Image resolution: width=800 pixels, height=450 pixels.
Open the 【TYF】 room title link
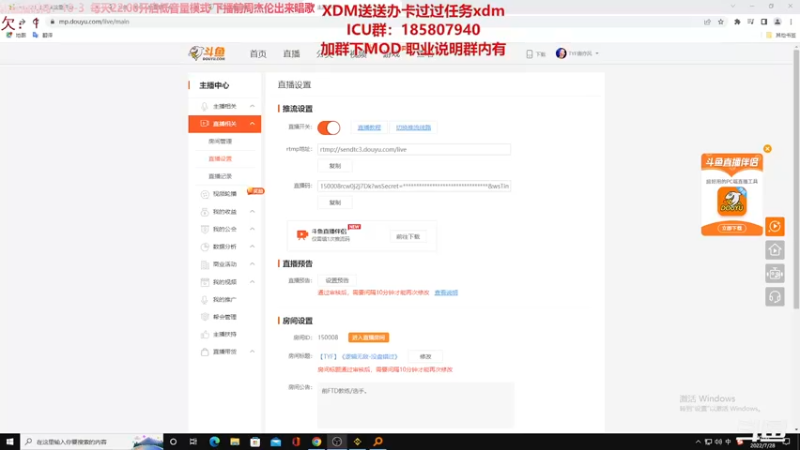coord(358,357)
